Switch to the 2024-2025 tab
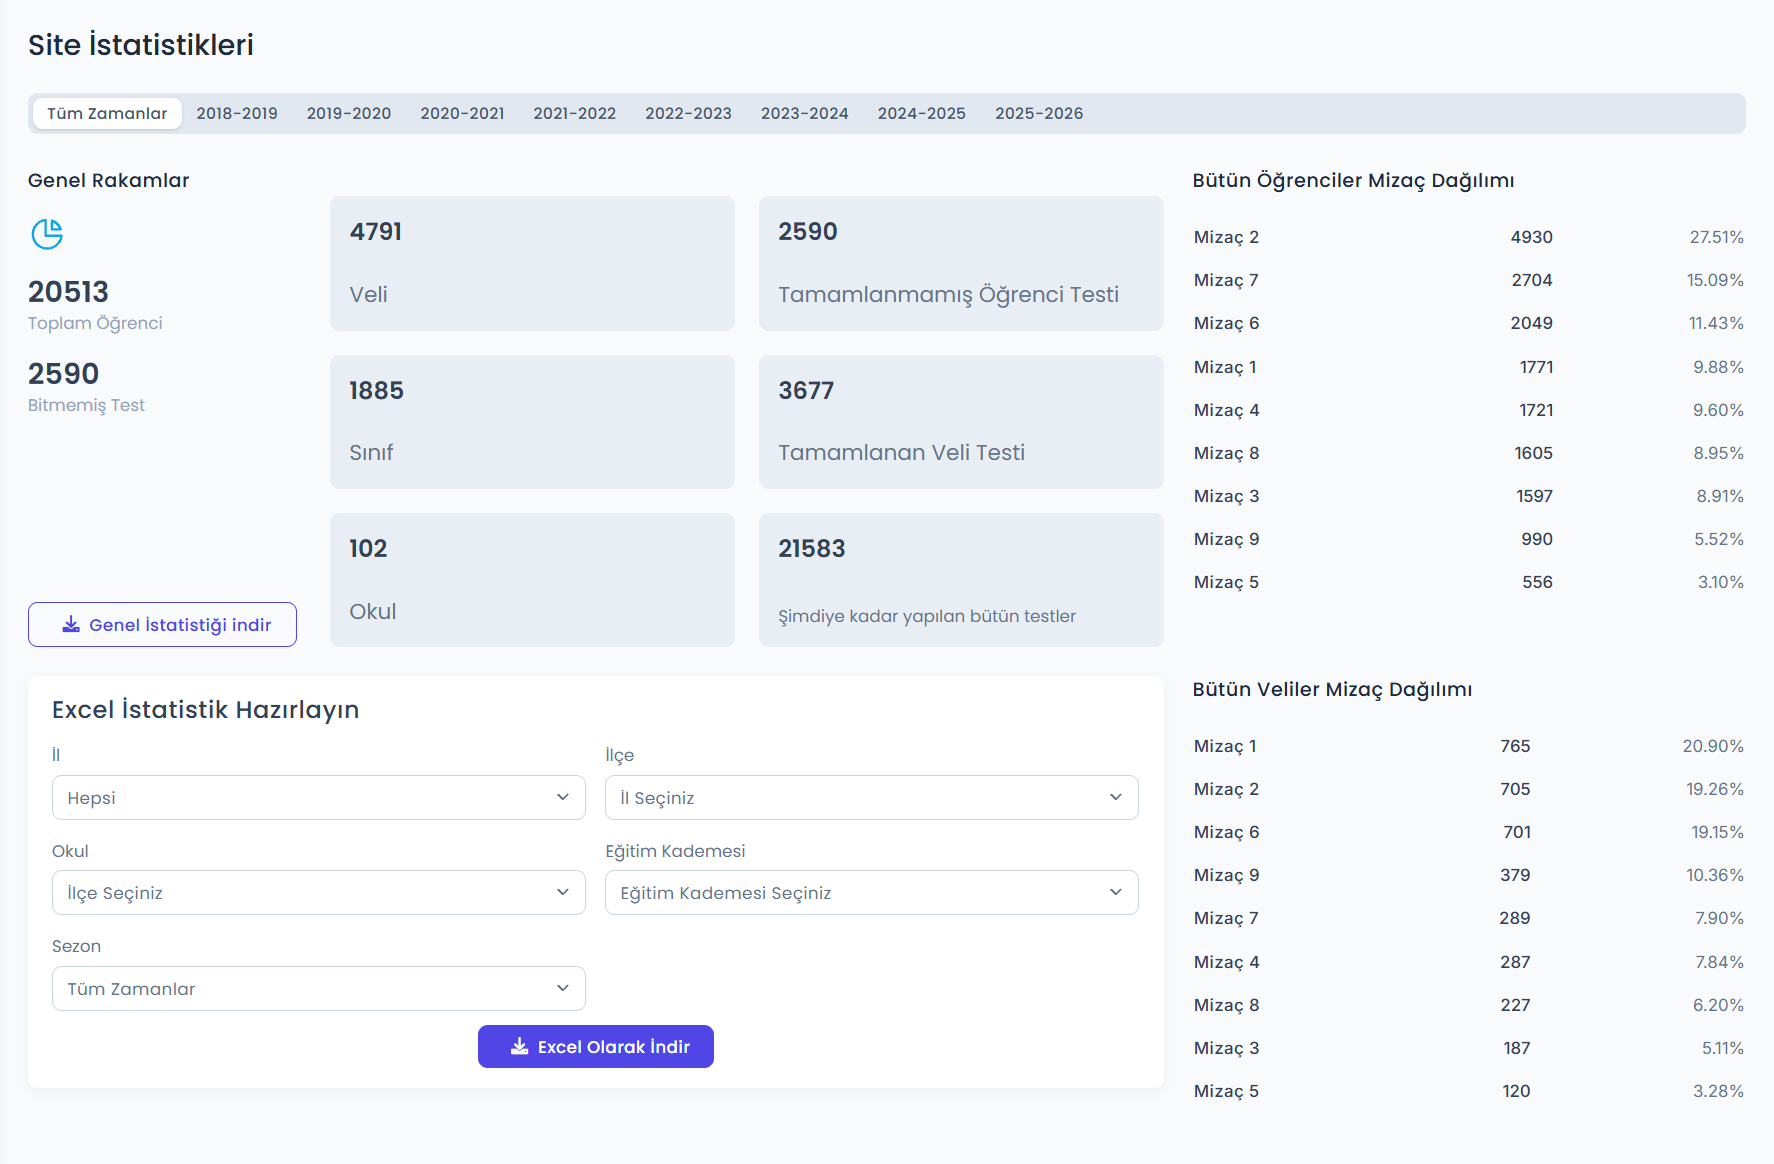This screenshot has height=1164, width=1774. [922, 113]
